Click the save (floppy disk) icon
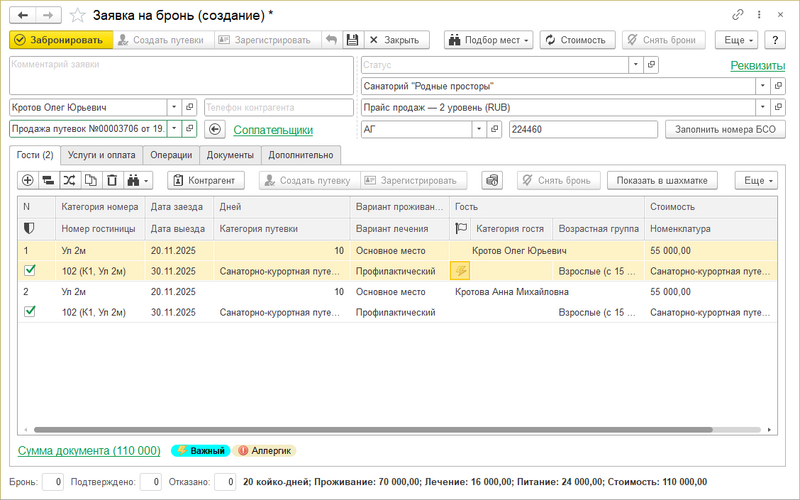Image resolution: width=800 pixels, height=500 pixels. coord(351,40)
